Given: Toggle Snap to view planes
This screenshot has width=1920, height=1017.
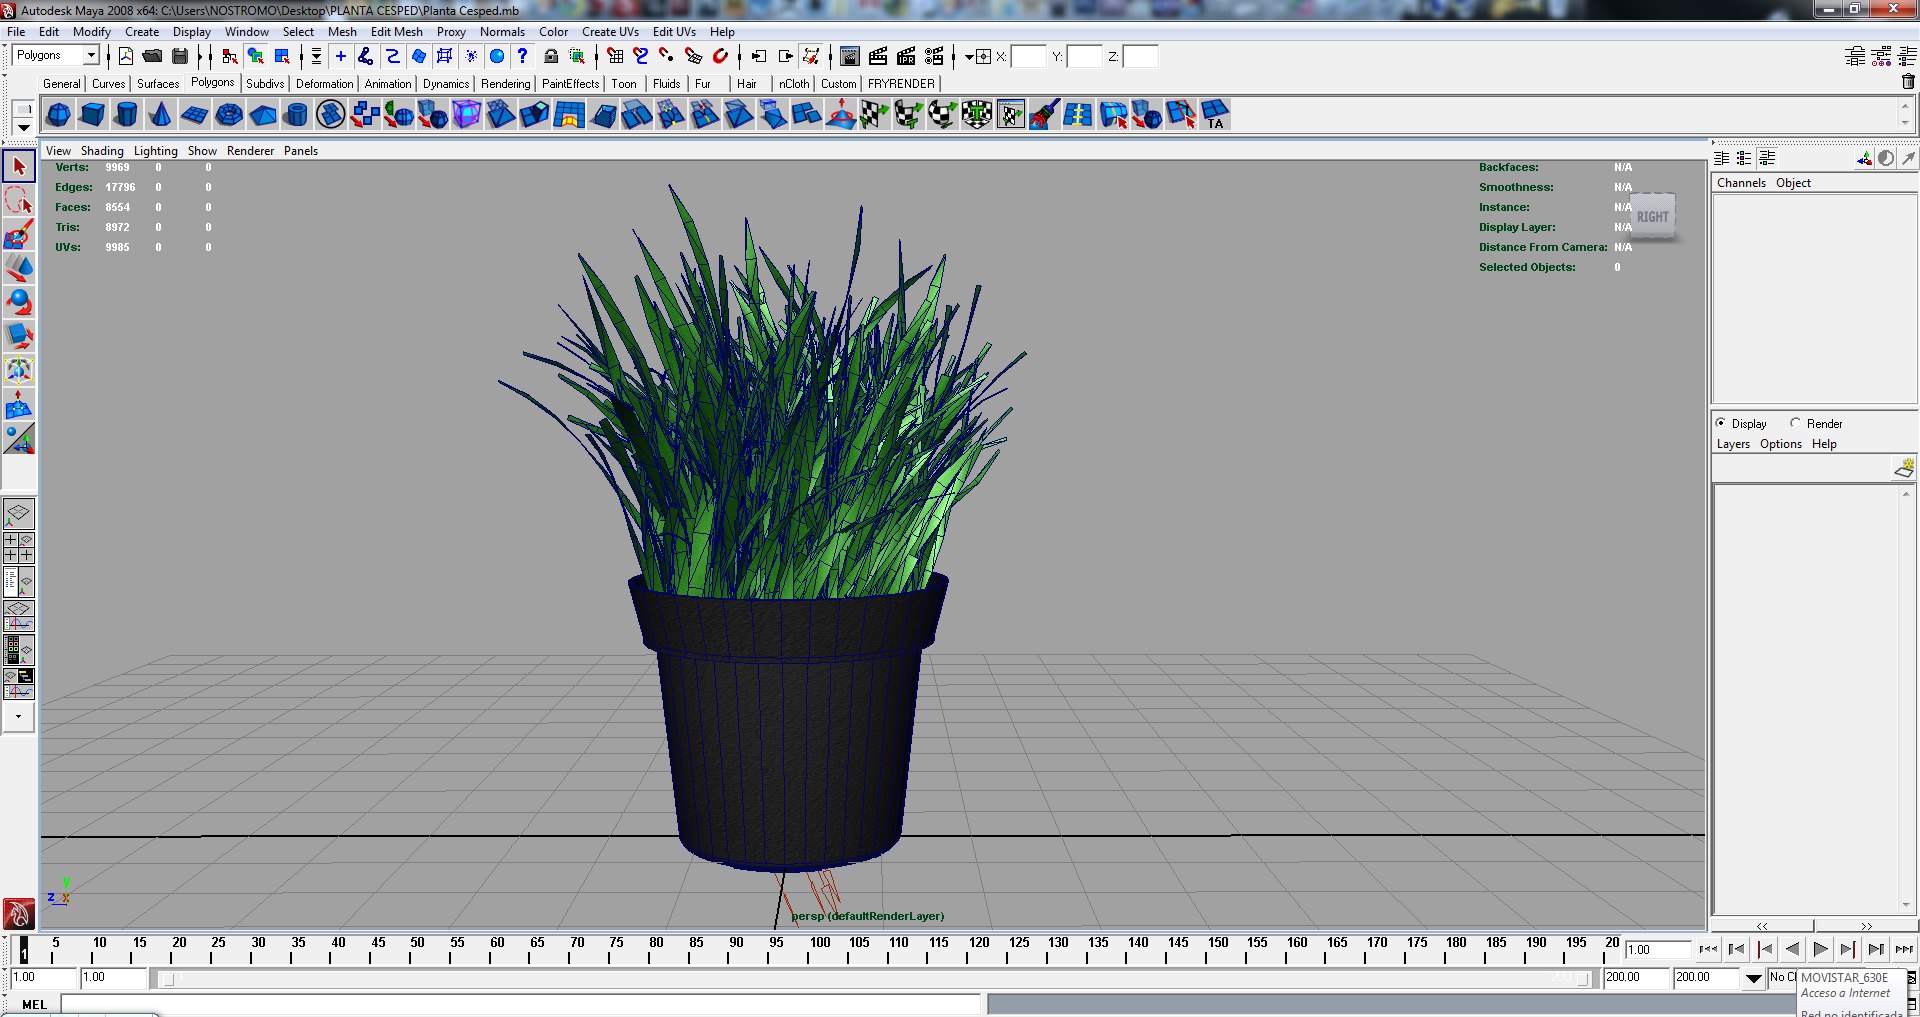Looking at the screenshot, I should [x=693, y=56].
